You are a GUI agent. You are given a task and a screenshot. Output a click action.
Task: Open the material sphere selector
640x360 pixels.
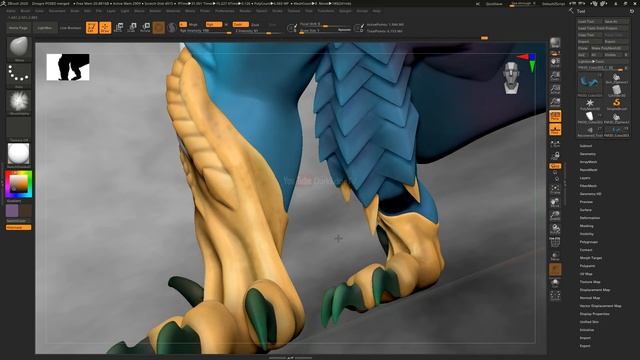19,154
